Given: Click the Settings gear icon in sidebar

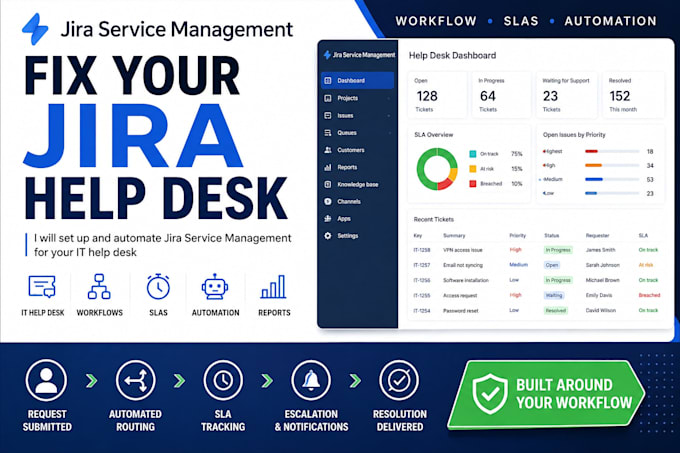Looking at the screenshot, I should (x=328, y=236).
